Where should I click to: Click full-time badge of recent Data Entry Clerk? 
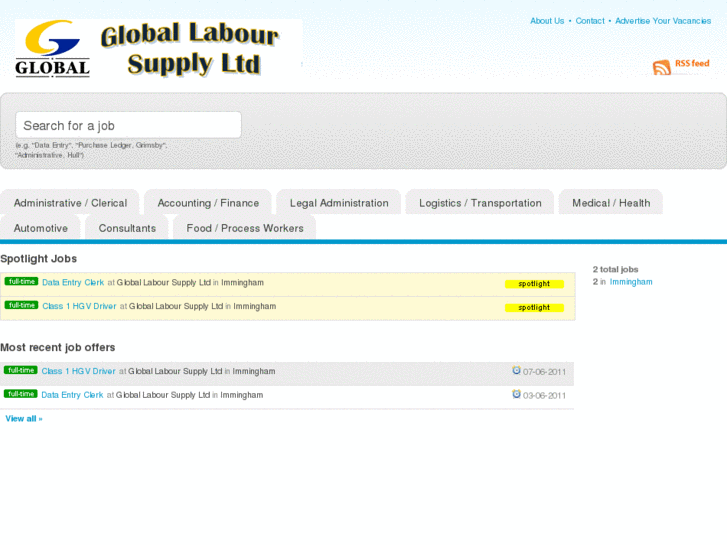(x=20, y=394)
